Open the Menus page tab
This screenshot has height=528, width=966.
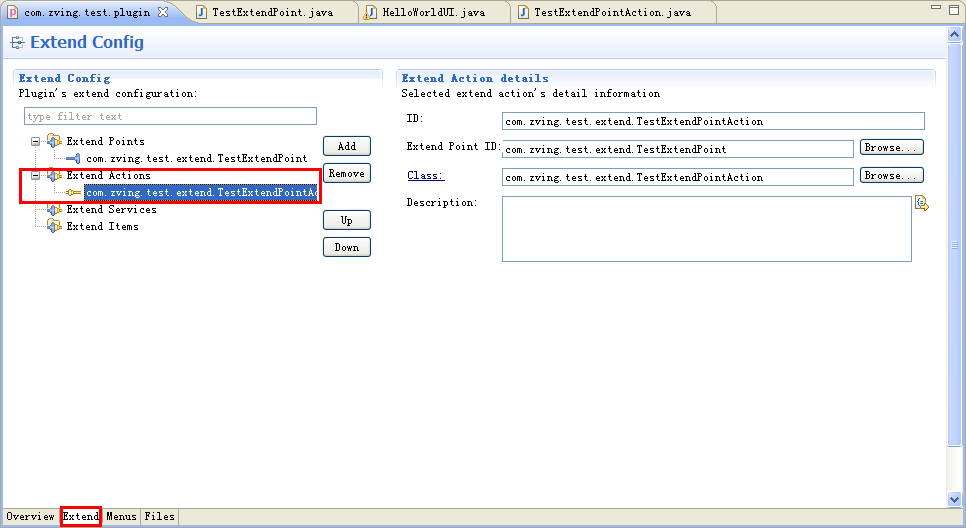(x=121, y=517)
